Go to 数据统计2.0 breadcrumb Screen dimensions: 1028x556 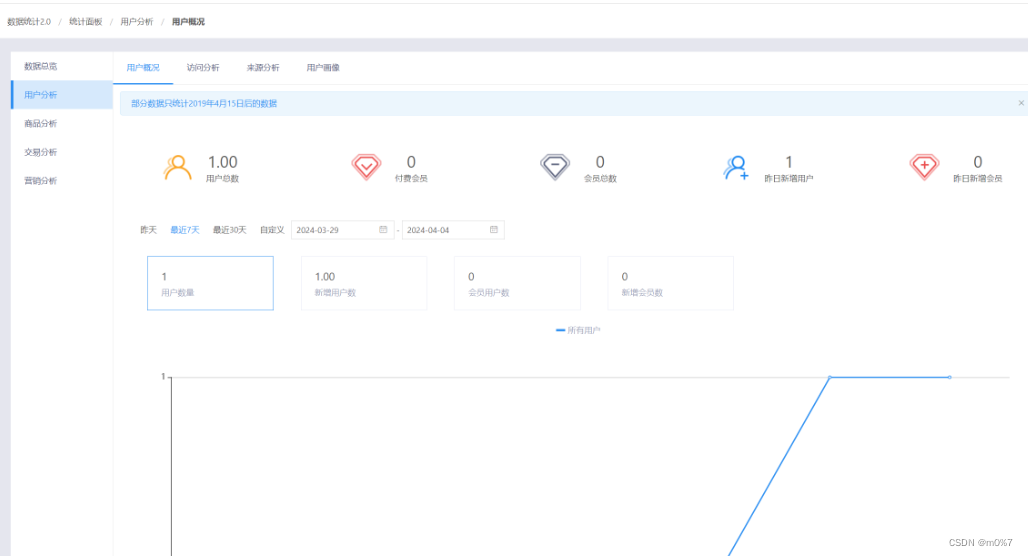click(29, 22)
